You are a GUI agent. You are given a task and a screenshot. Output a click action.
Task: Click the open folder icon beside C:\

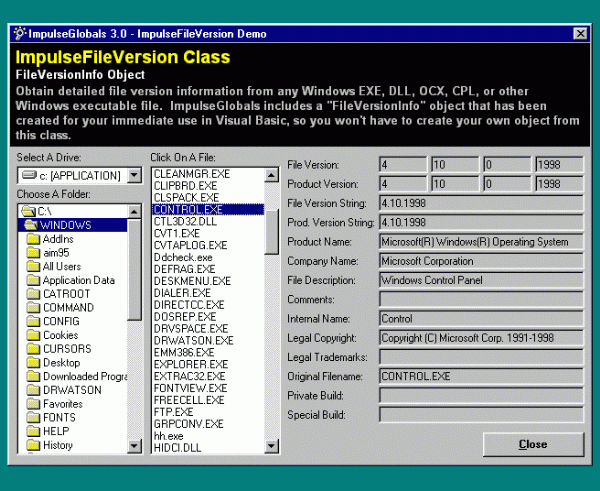pyautogui.click(x=28, y=211)
